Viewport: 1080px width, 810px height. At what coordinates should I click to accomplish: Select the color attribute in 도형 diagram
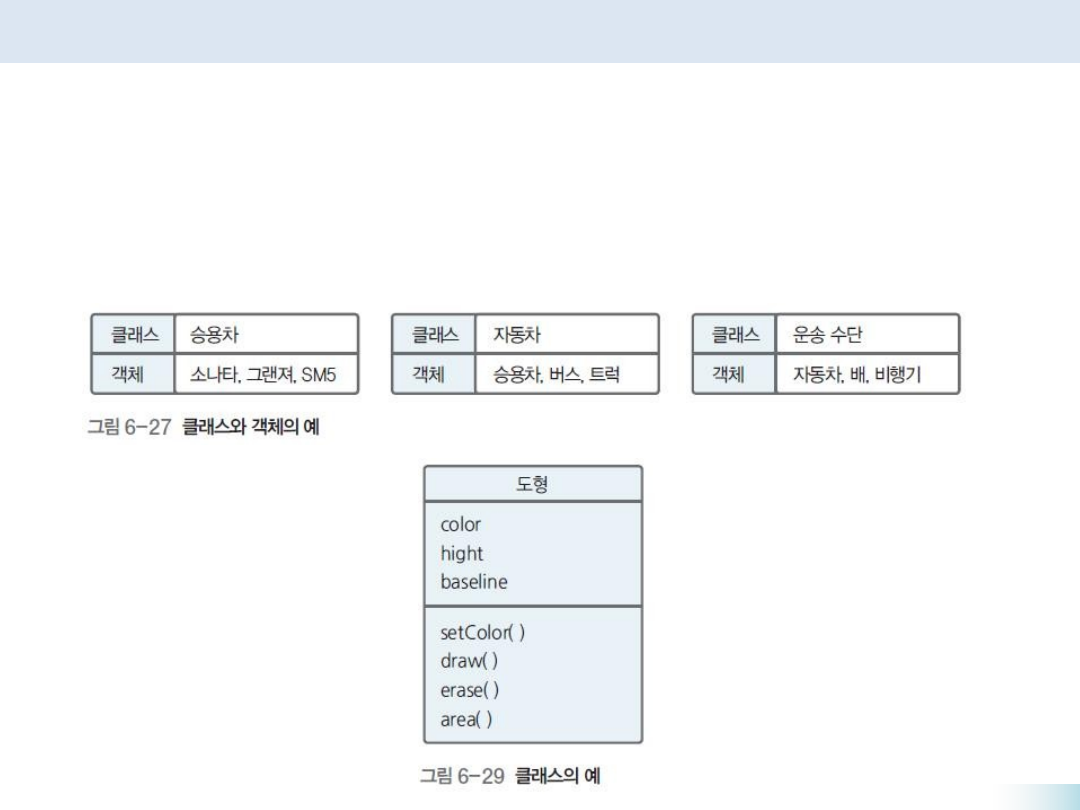[x=460, y=525]
